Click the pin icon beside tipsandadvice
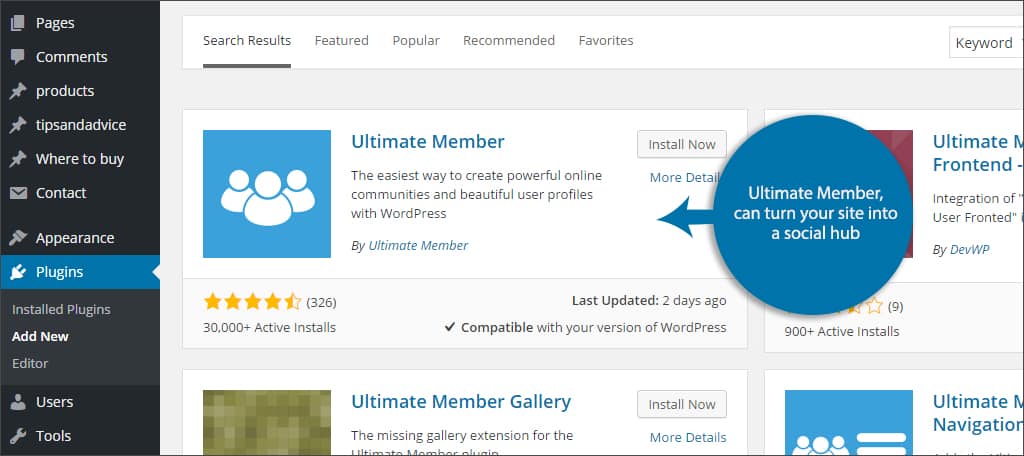The width and height of the screenshot is (1024, 456). click(18, 125)
